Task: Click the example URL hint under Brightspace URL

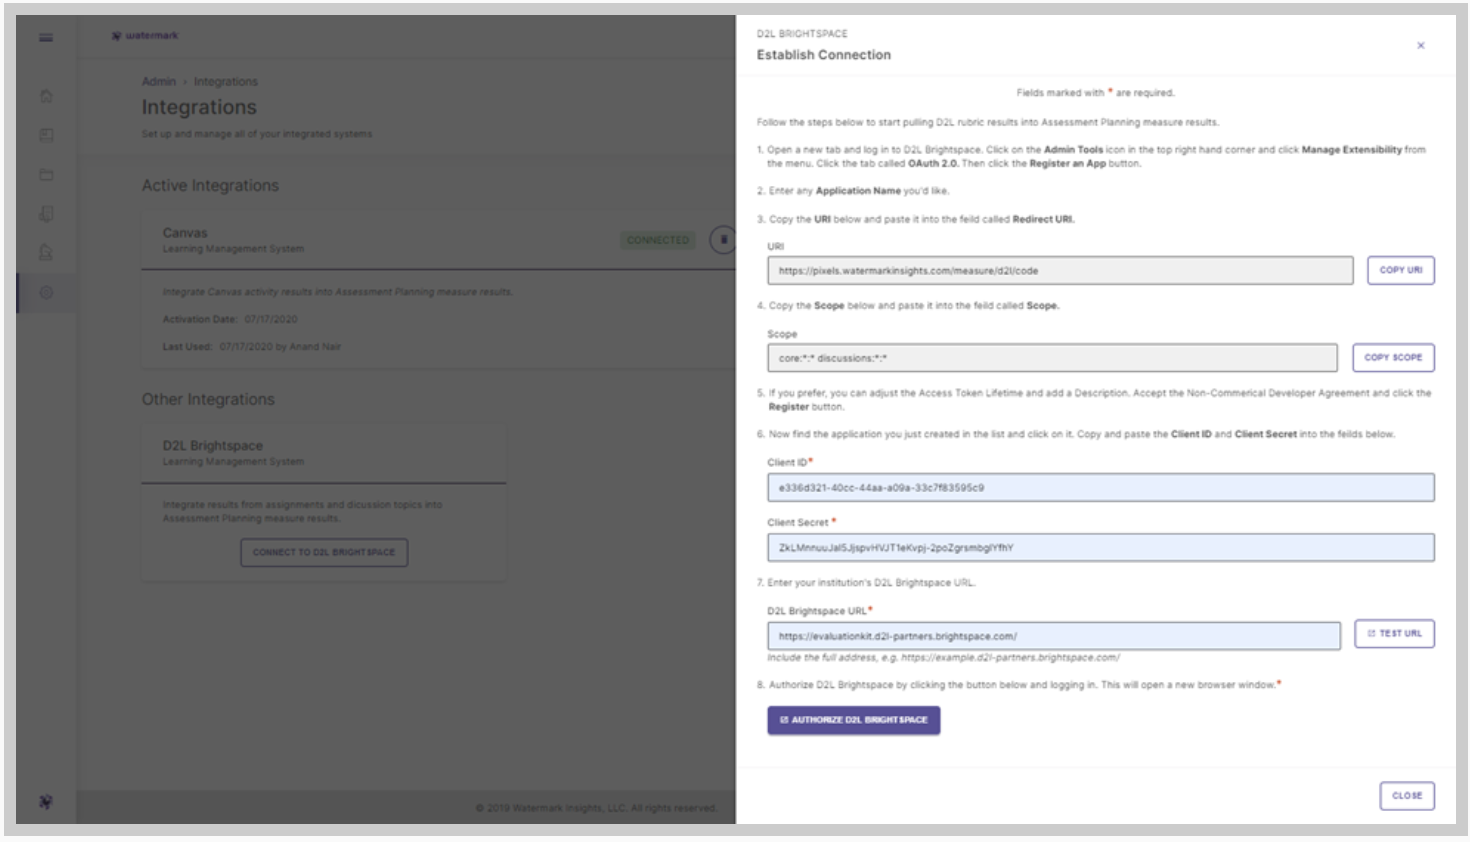Action: (x=943, y=658)
